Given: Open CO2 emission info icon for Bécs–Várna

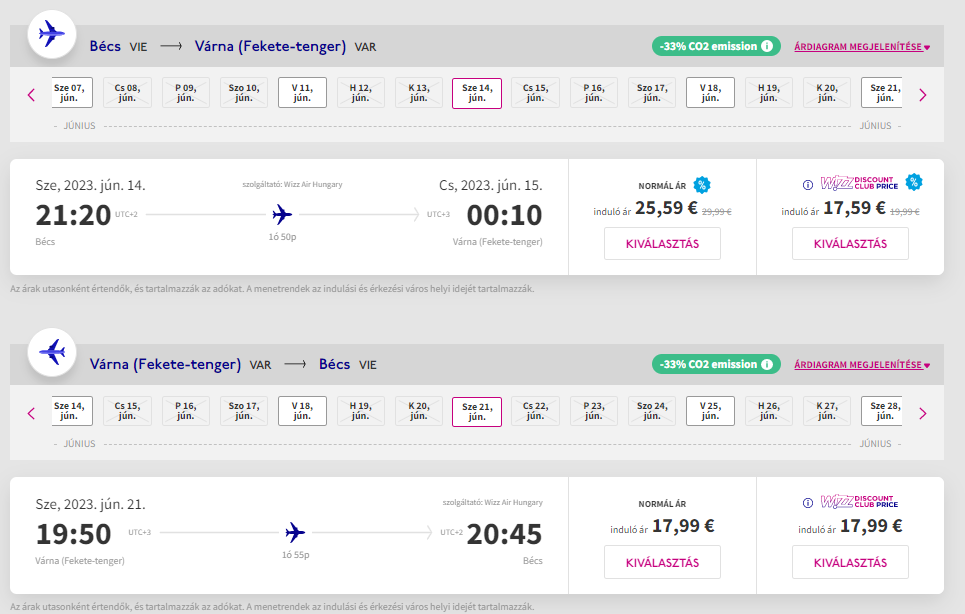Looking at the screenshot, I should 767,46.
